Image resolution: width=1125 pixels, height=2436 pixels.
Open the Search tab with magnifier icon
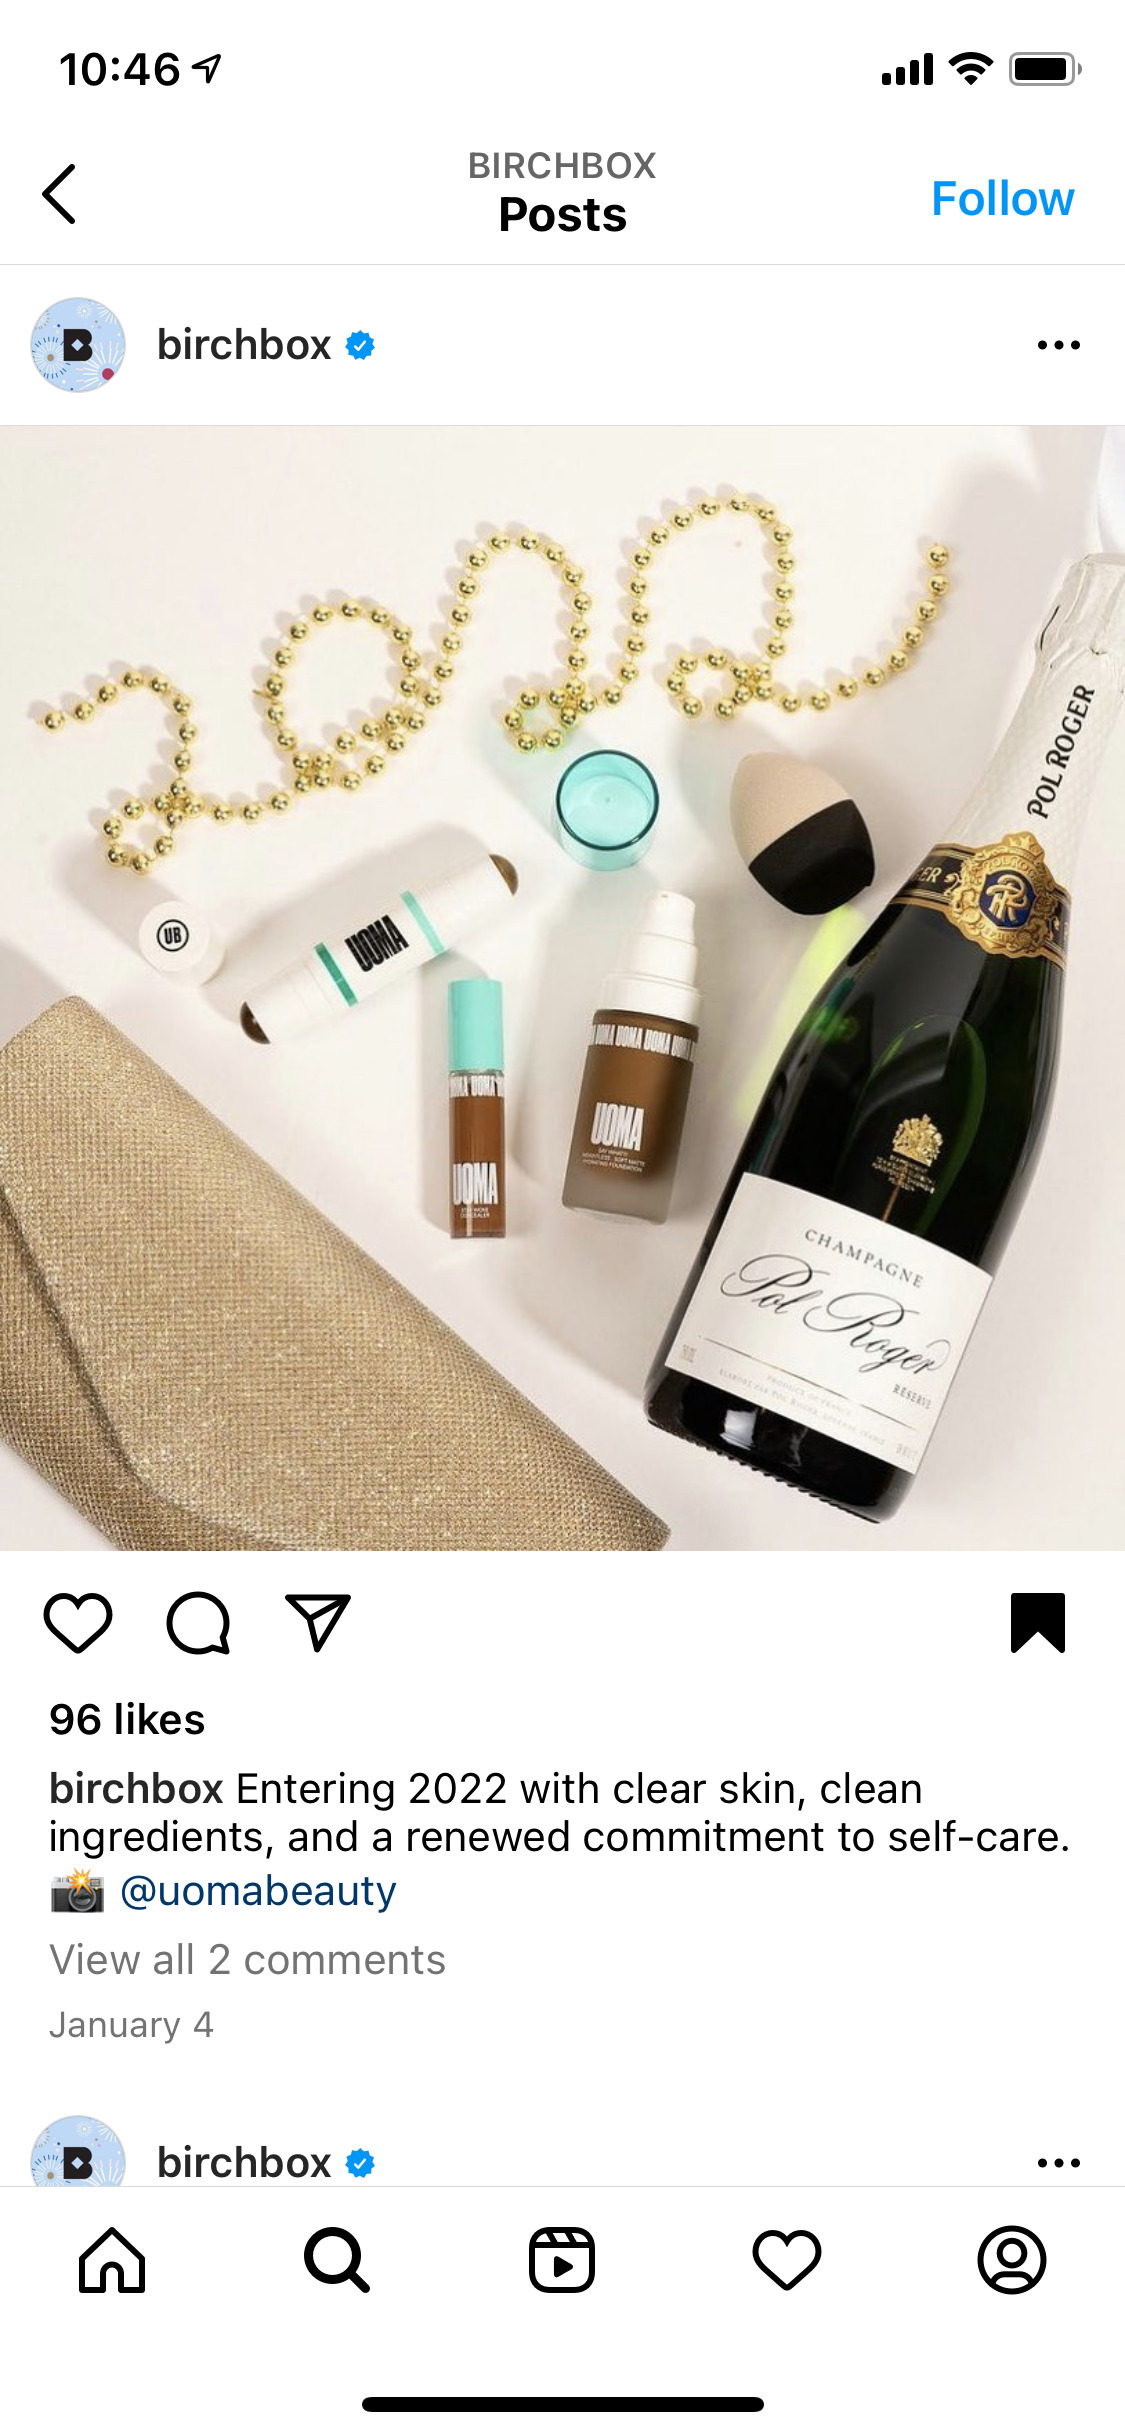(x=337, y=2260)
